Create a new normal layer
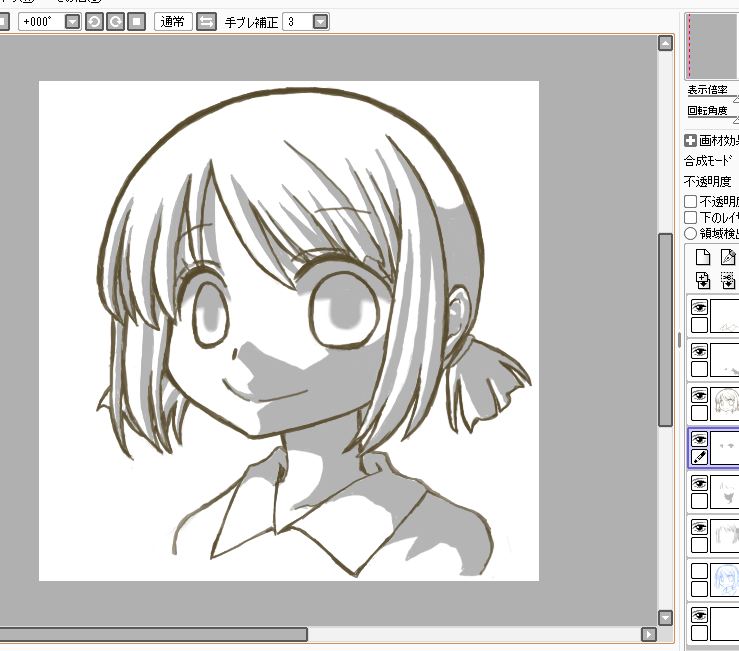 [703, 257]
